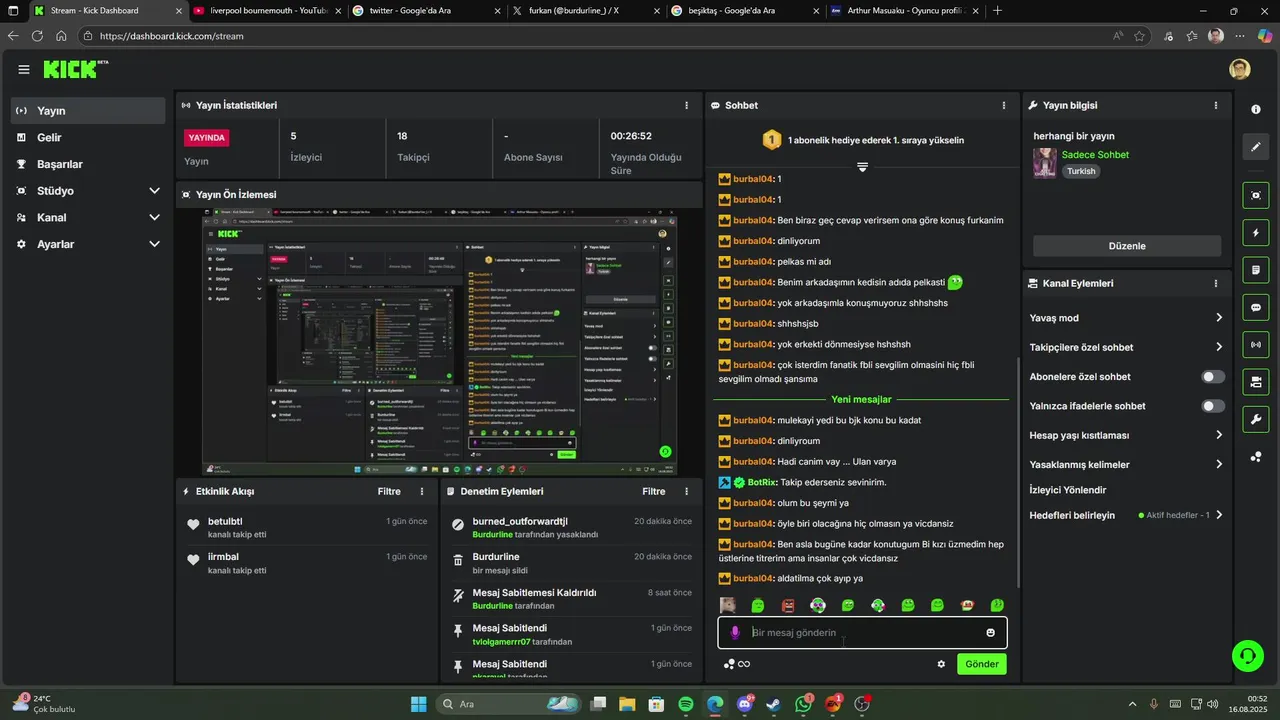Image resolution: width=1280 pixels, height=720 pixels.
Task: Click the scroll-down arrow atop chat
Action: tap(862, 167)
